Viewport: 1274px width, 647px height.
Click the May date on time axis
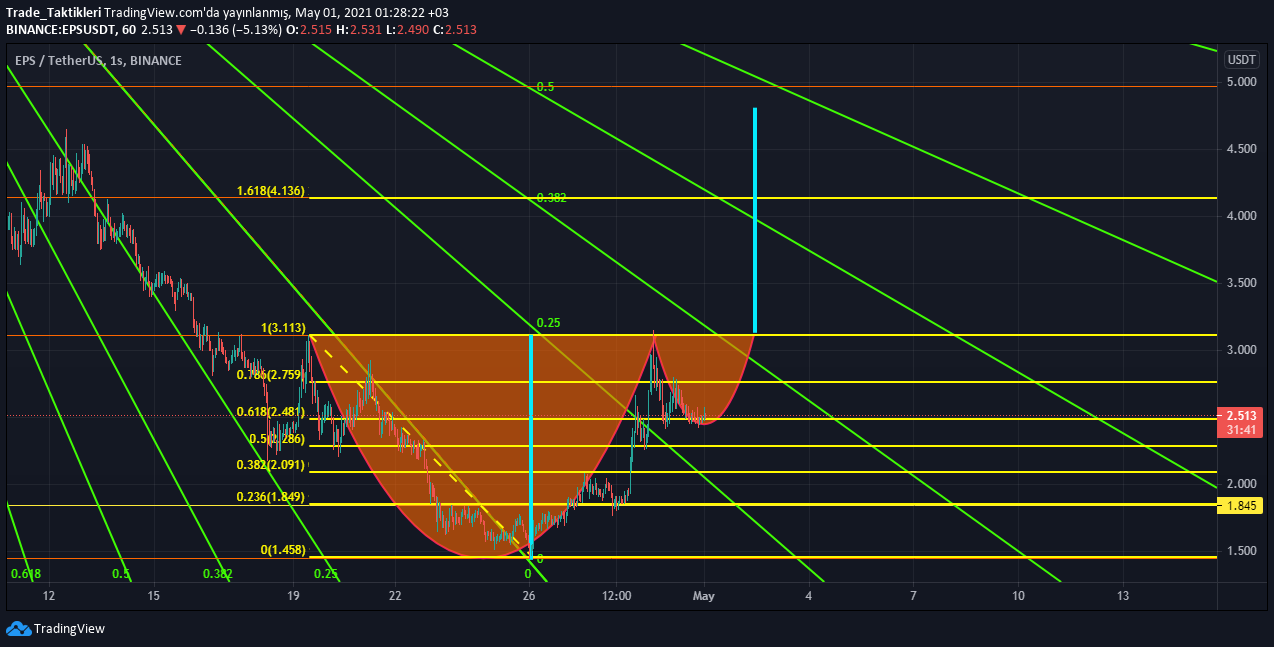click(x=704, y=596)
